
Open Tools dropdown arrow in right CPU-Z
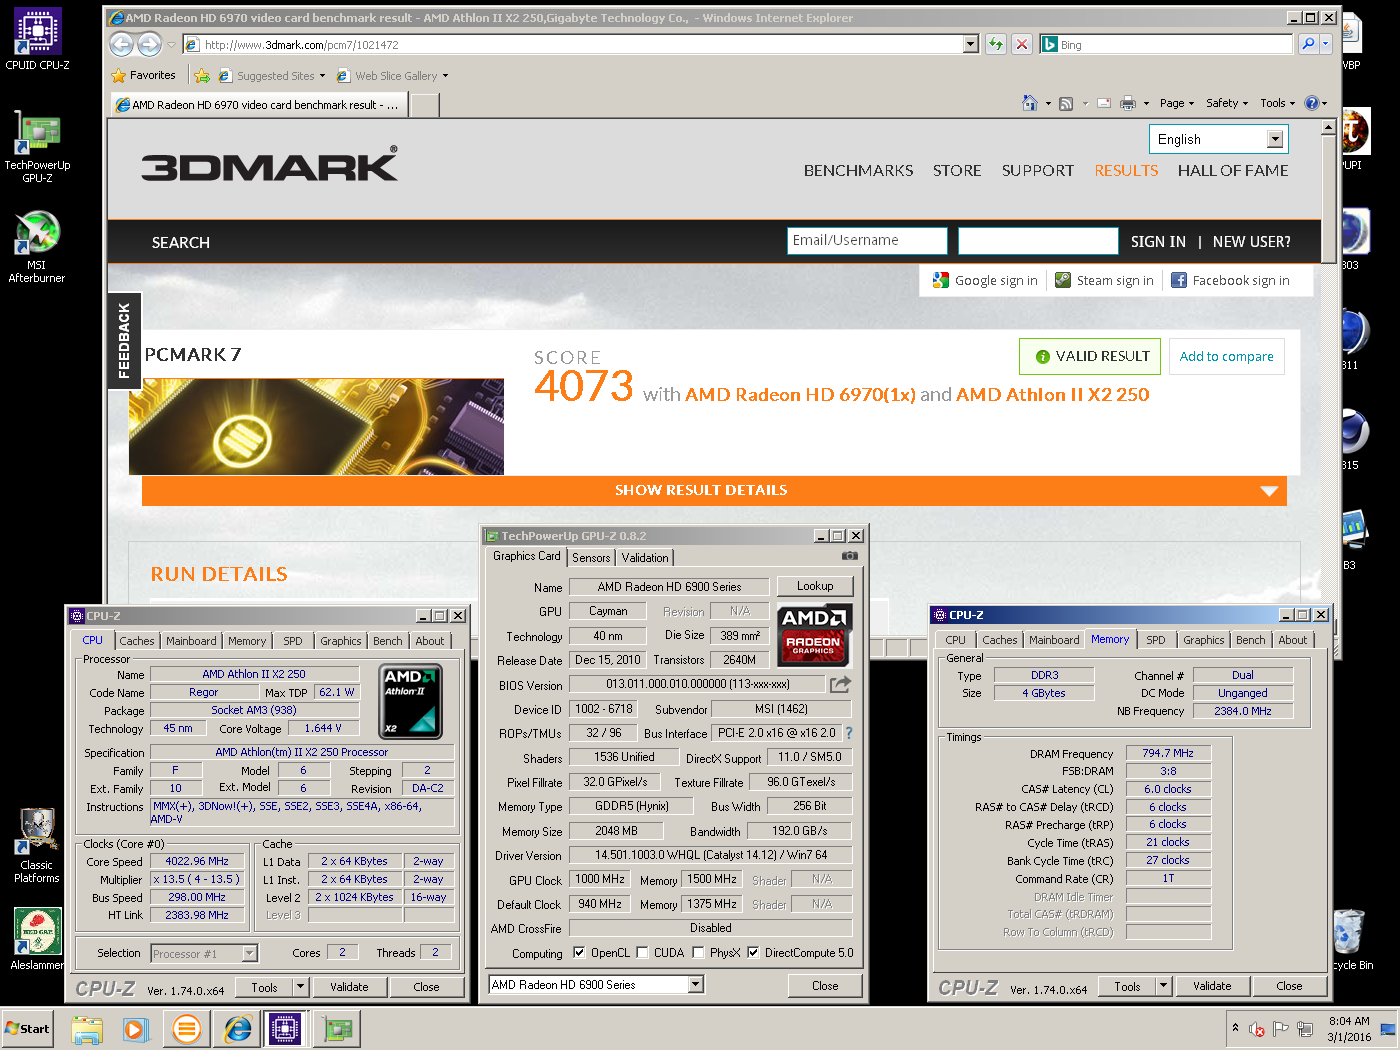point(1162,986)
